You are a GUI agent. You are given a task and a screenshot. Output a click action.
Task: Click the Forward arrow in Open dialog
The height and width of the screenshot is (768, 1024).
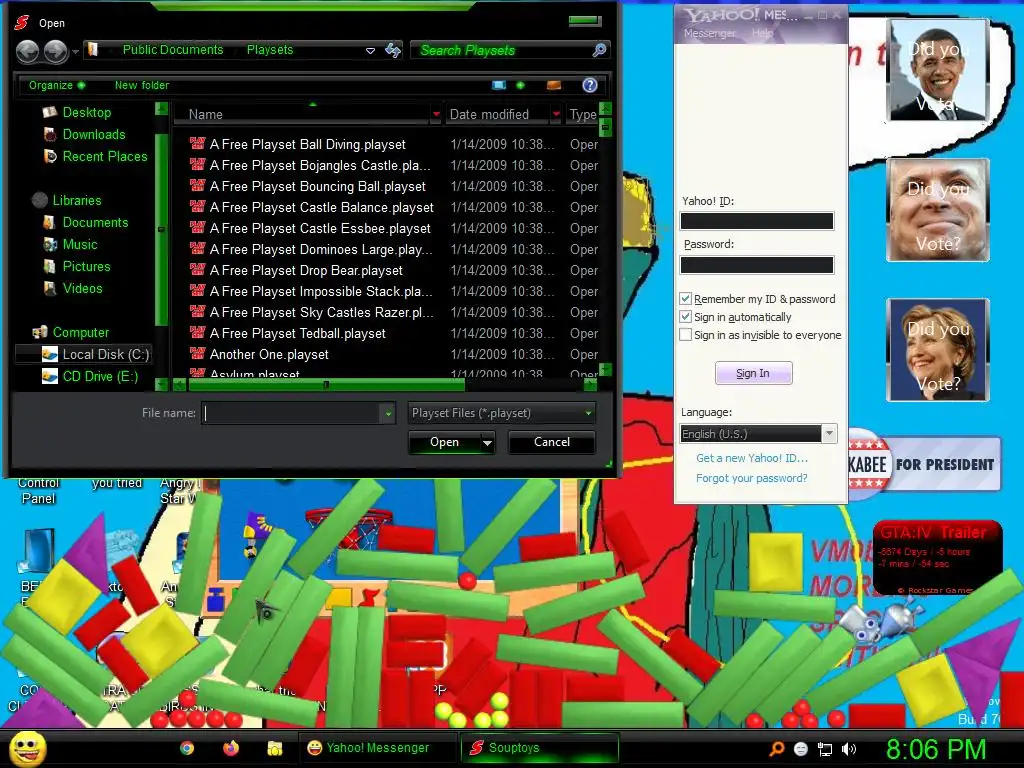[x=56, y=51]
